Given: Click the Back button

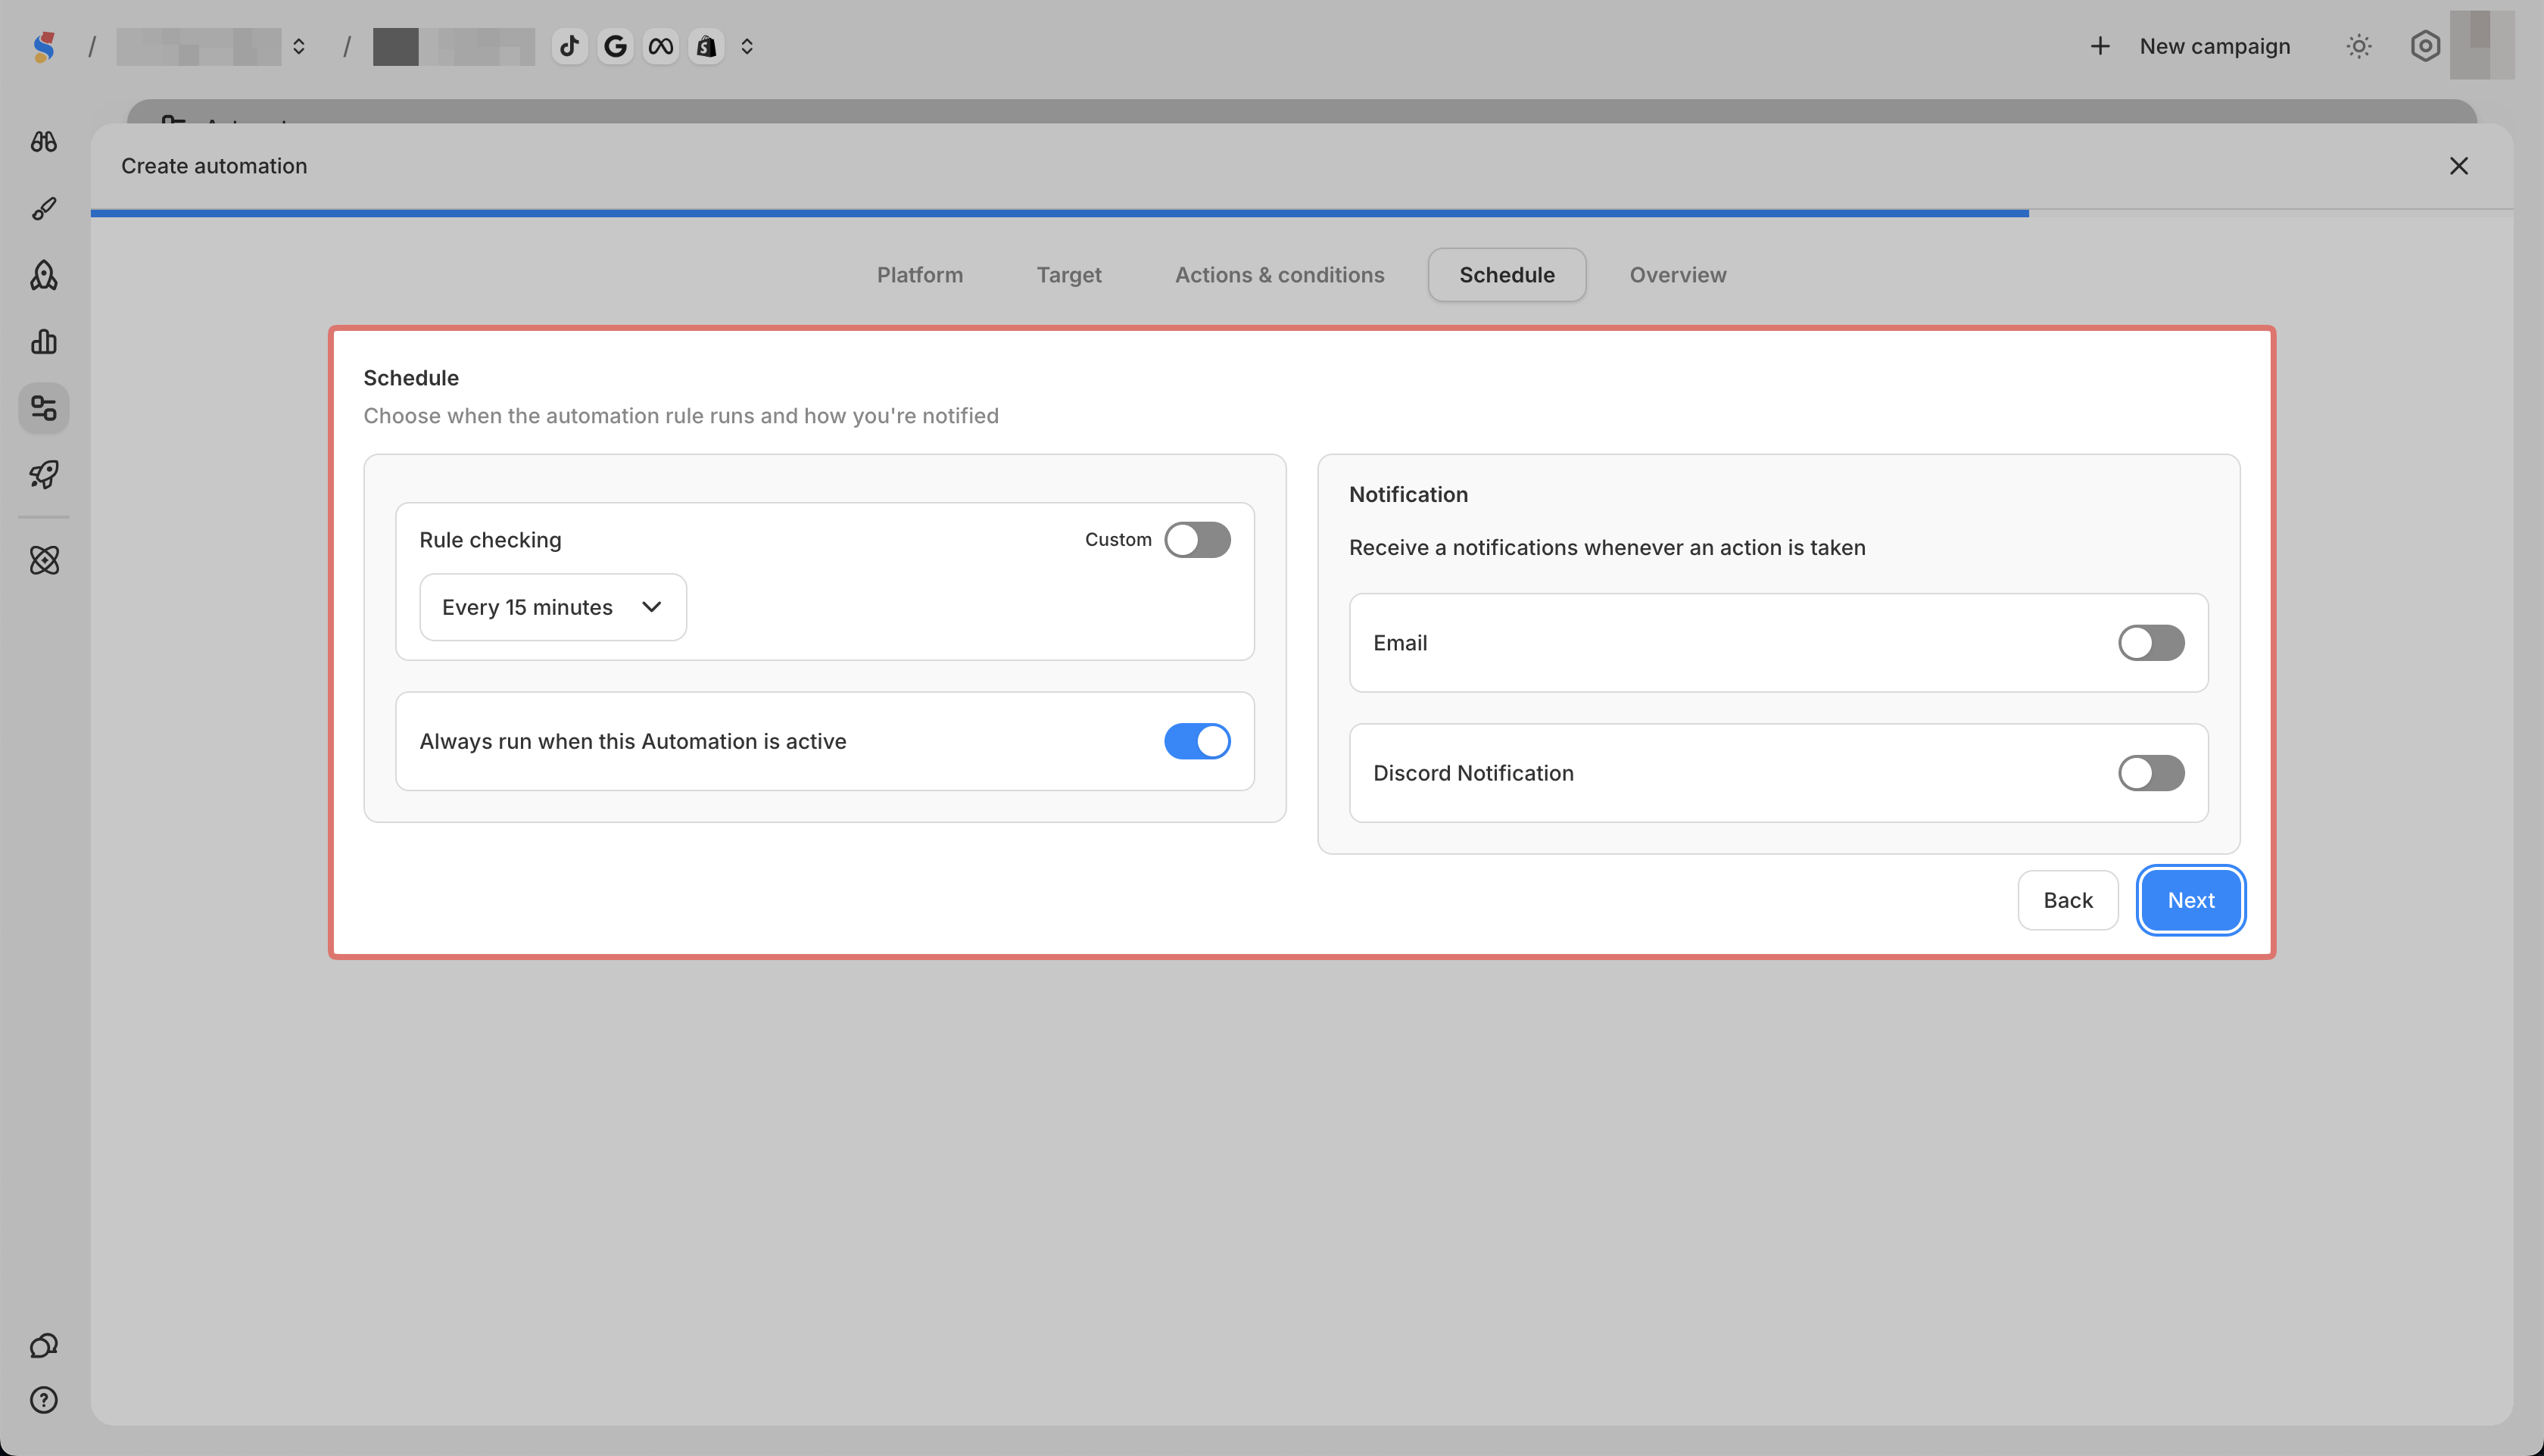Looking at the screenshot, I should pyautogui.click(x=2067, y=900).
